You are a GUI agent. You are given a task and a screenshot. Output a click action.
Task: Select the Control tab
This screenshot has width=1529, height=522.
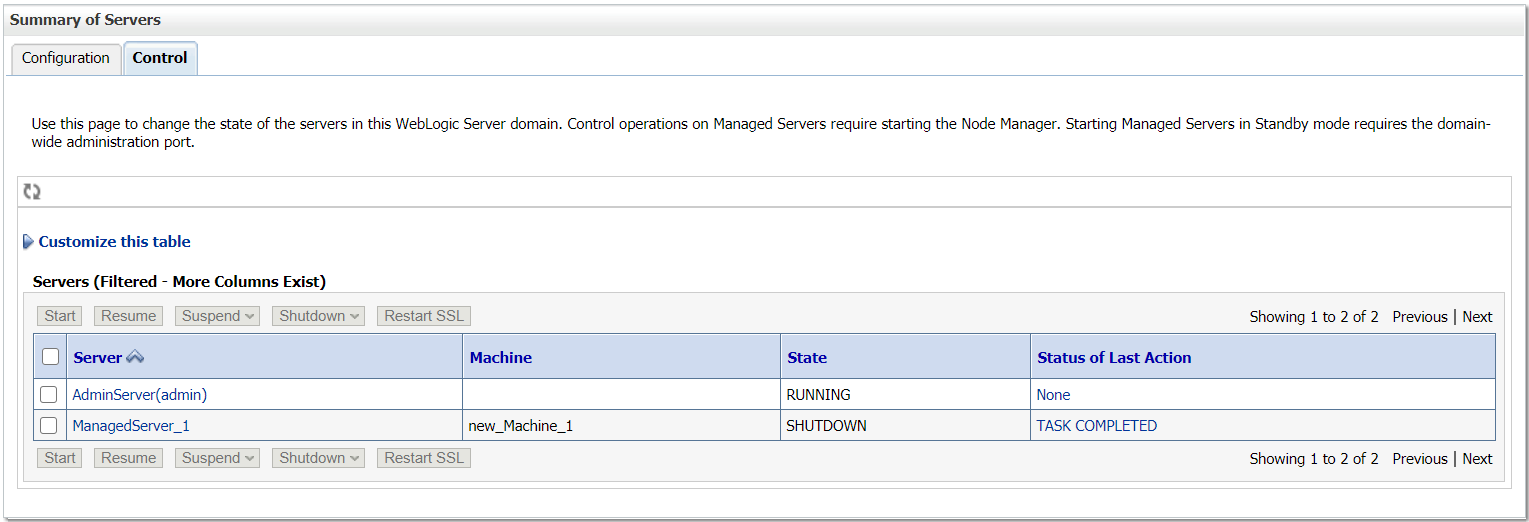[x=160, y=58]
